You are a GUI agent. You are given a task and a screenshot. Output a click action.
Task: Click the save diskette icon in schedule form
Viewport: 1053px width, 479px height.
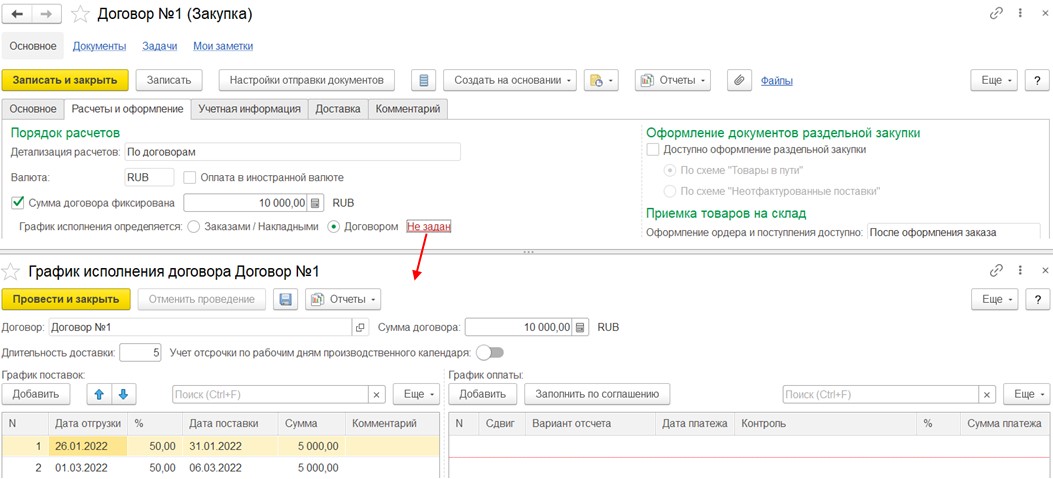(286, 299)
